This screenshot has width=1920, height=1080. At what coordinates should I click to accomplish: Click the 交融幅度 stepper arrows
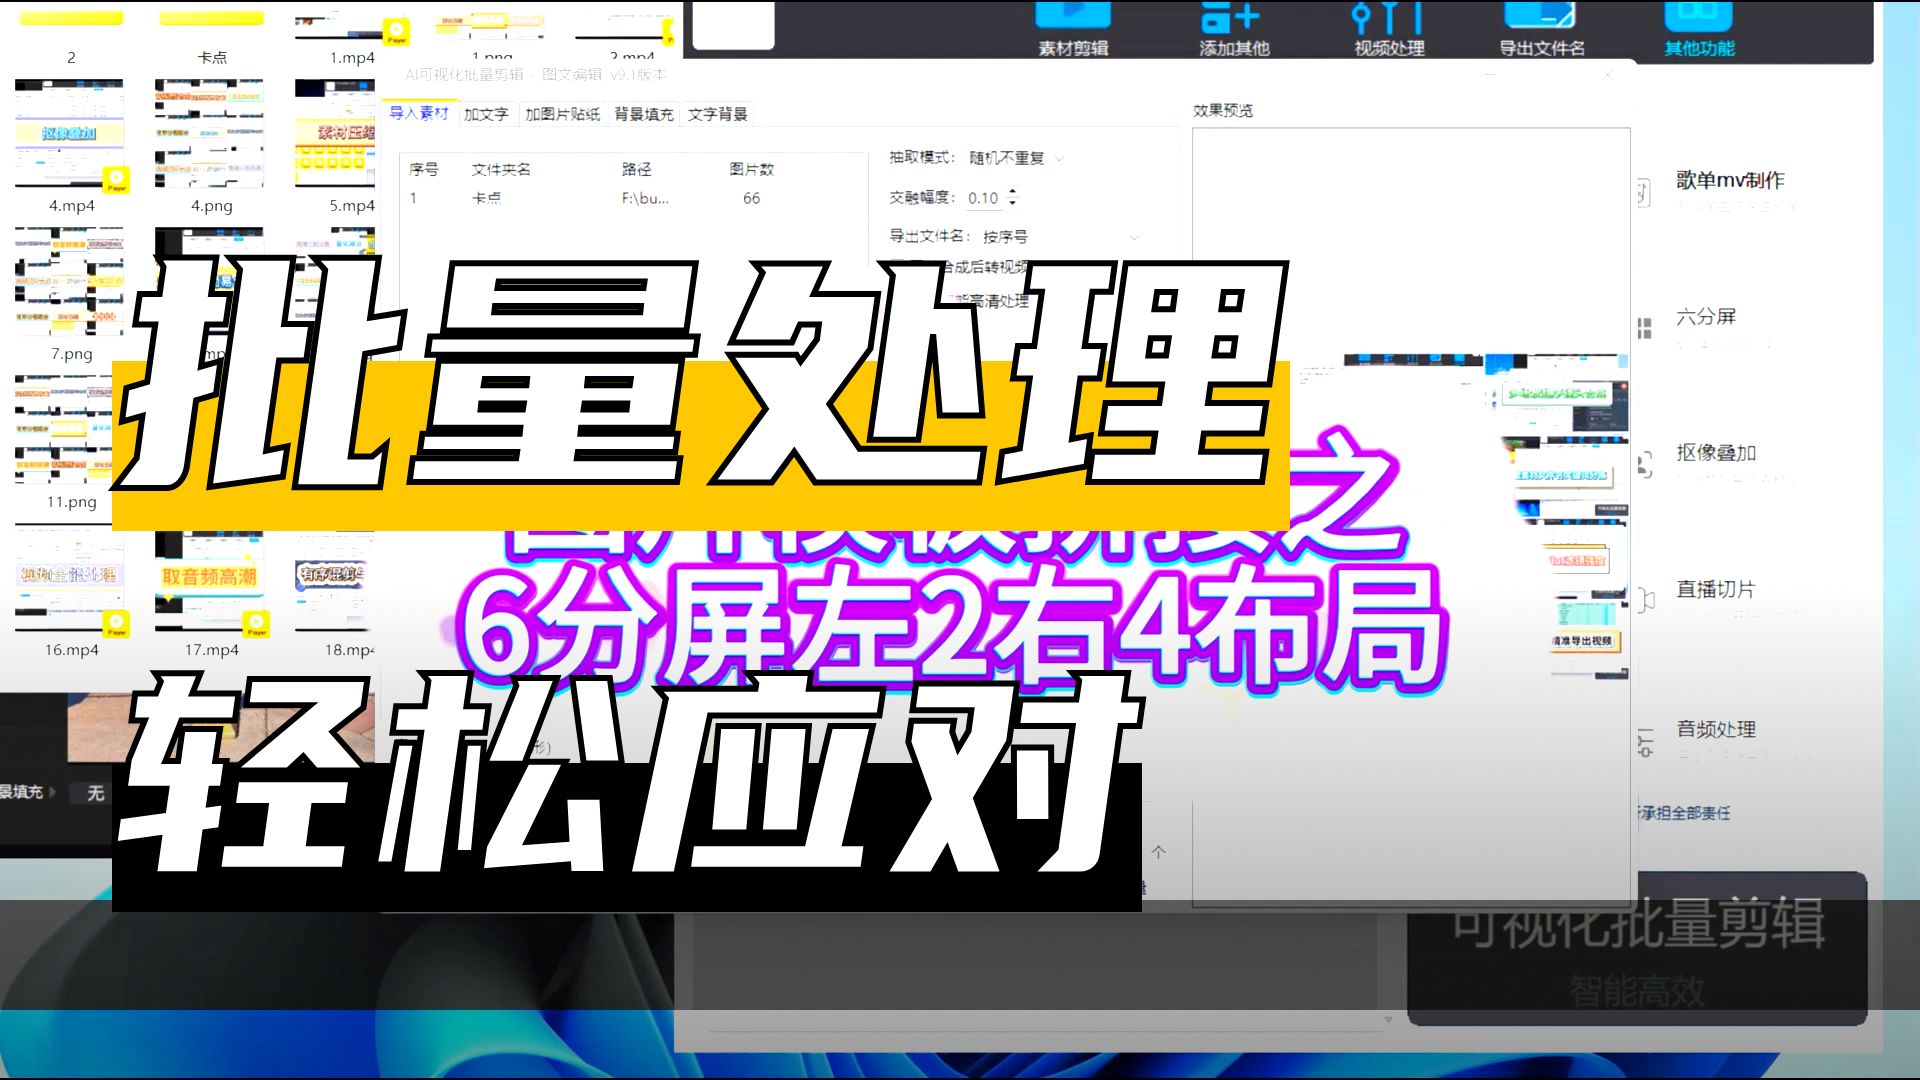coord(1012,196)
